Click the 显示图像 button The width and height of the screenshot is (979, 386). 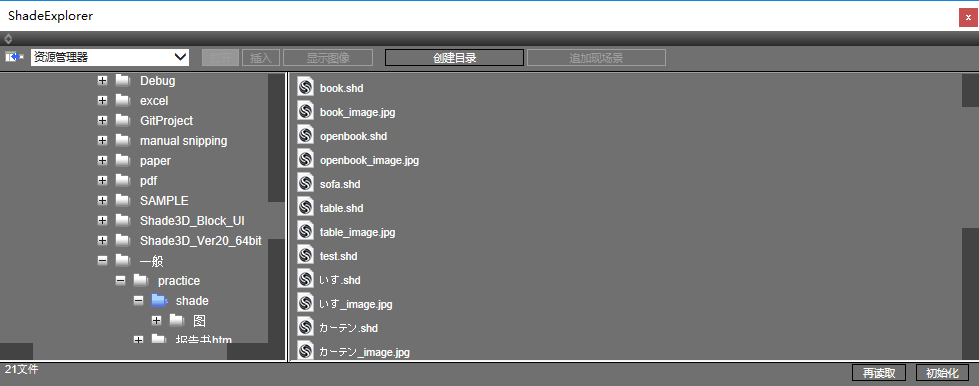pyautogui.click(x=328, y=57)
